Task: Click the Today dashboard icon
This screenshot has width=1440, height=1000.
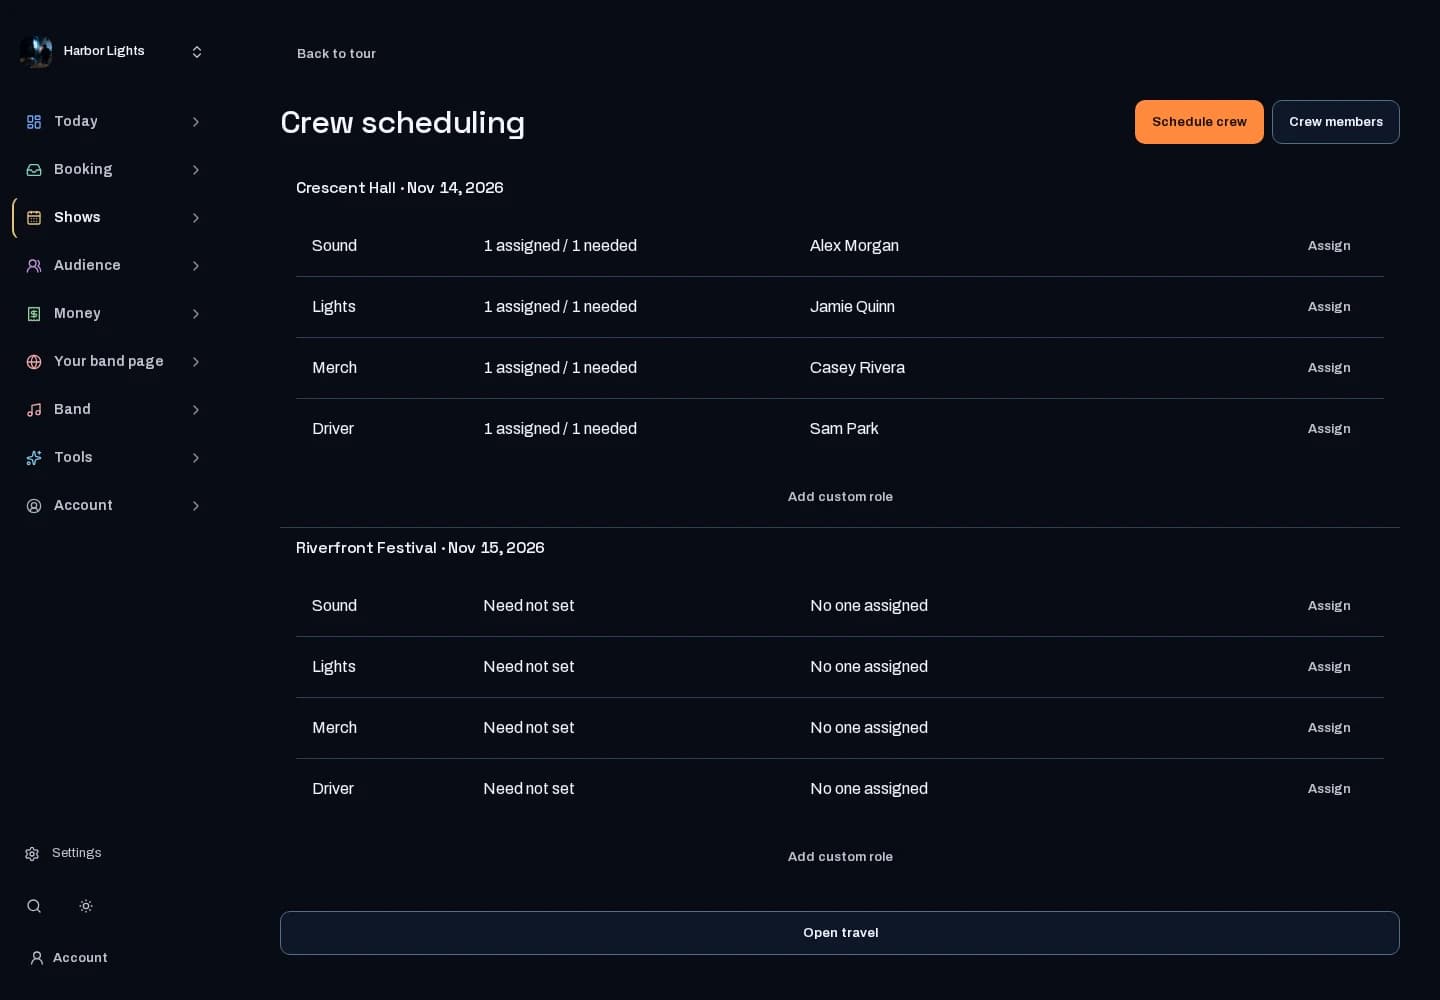Action: point(34,122)
